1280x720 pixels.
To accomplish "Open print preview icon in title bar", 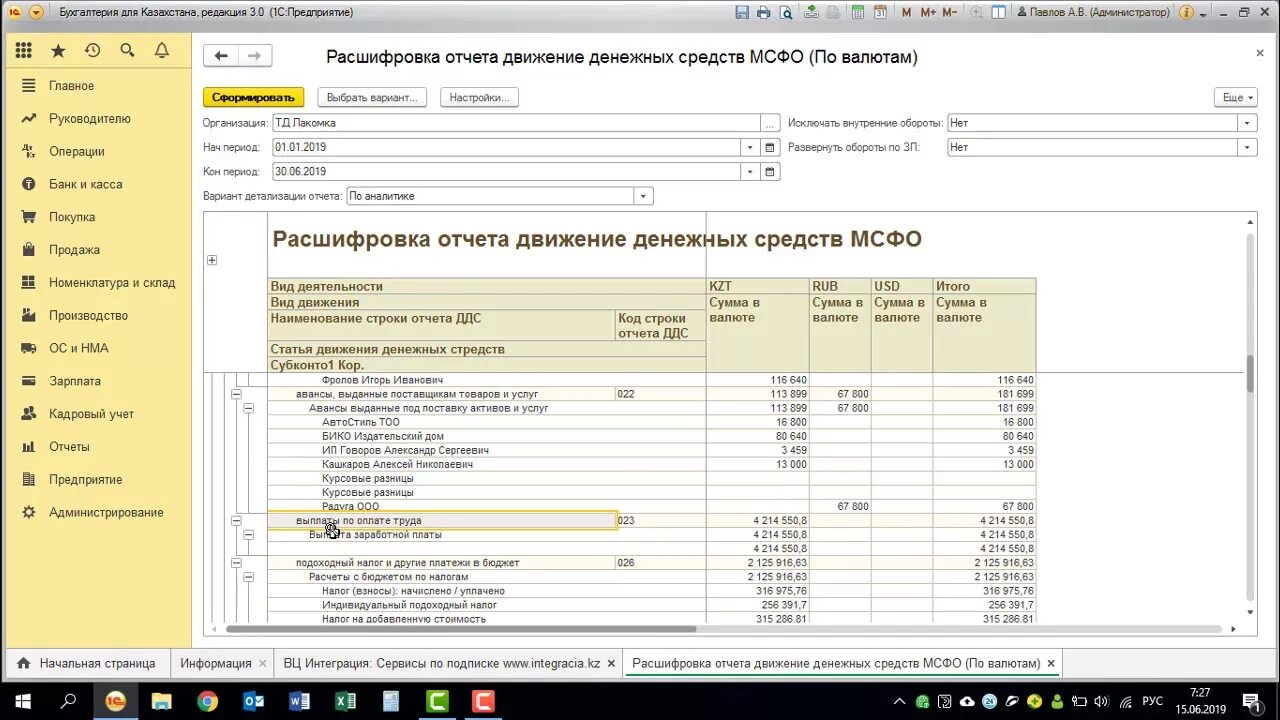I will 787,13.
